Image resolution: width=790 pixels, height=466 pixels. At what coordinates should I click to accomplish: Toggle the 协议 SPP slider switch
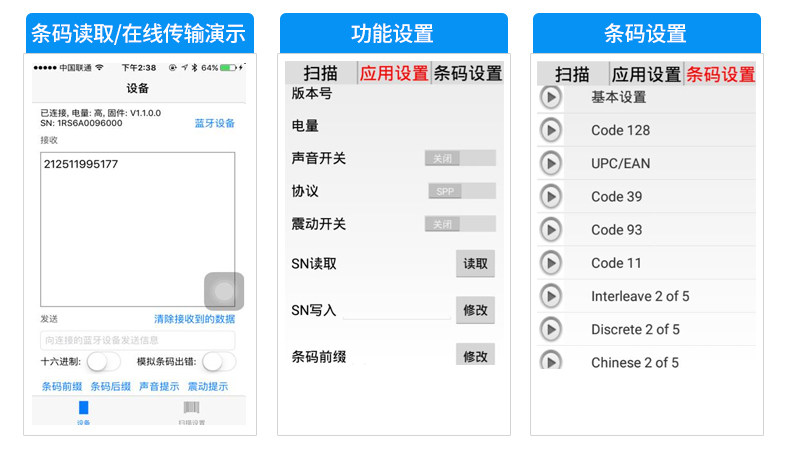click(461, 191)
